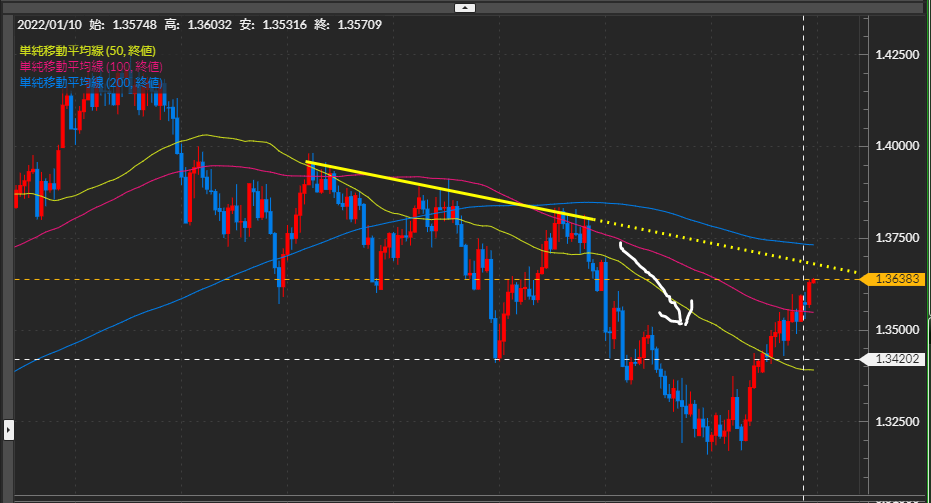Click the dotted yellow trendline extension
Screen dimensions: 931x503
click(x=730, y=246)
